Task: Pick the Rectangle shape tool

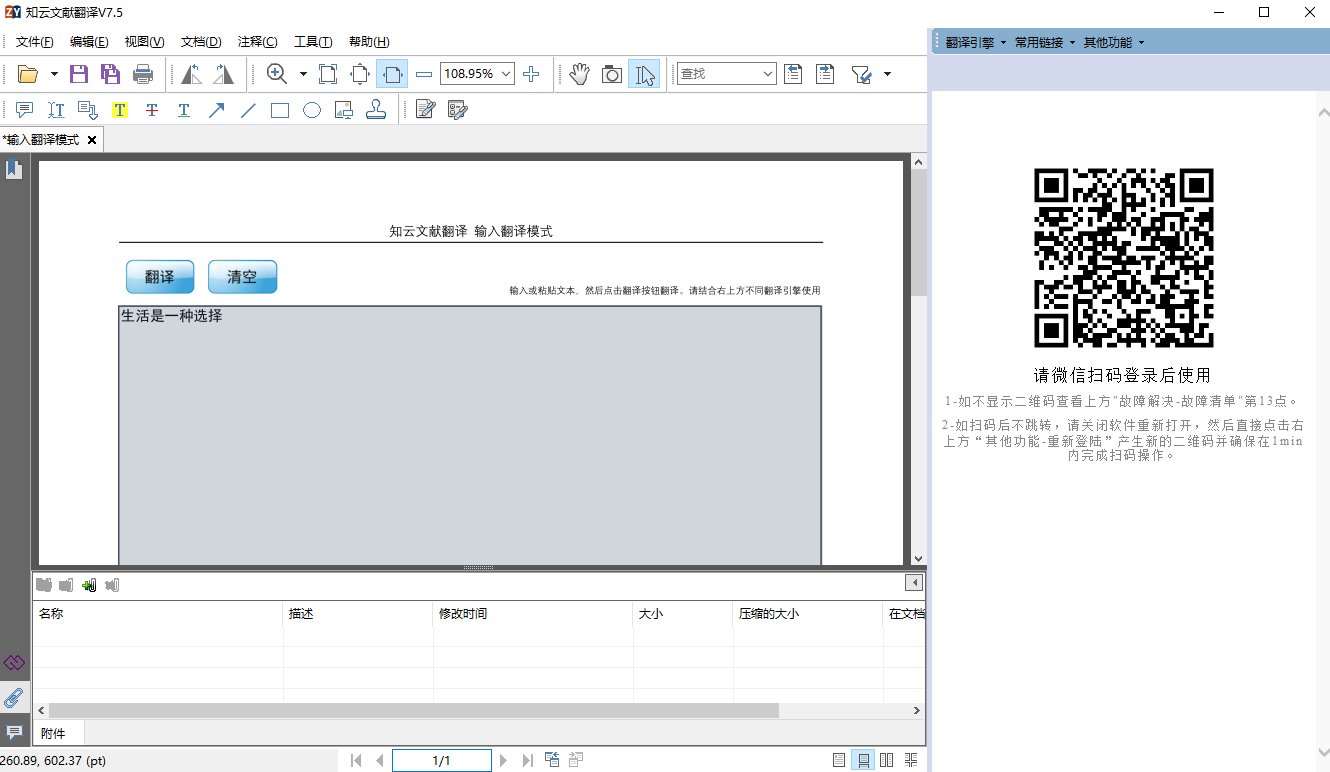Action: tap(280, 110)
